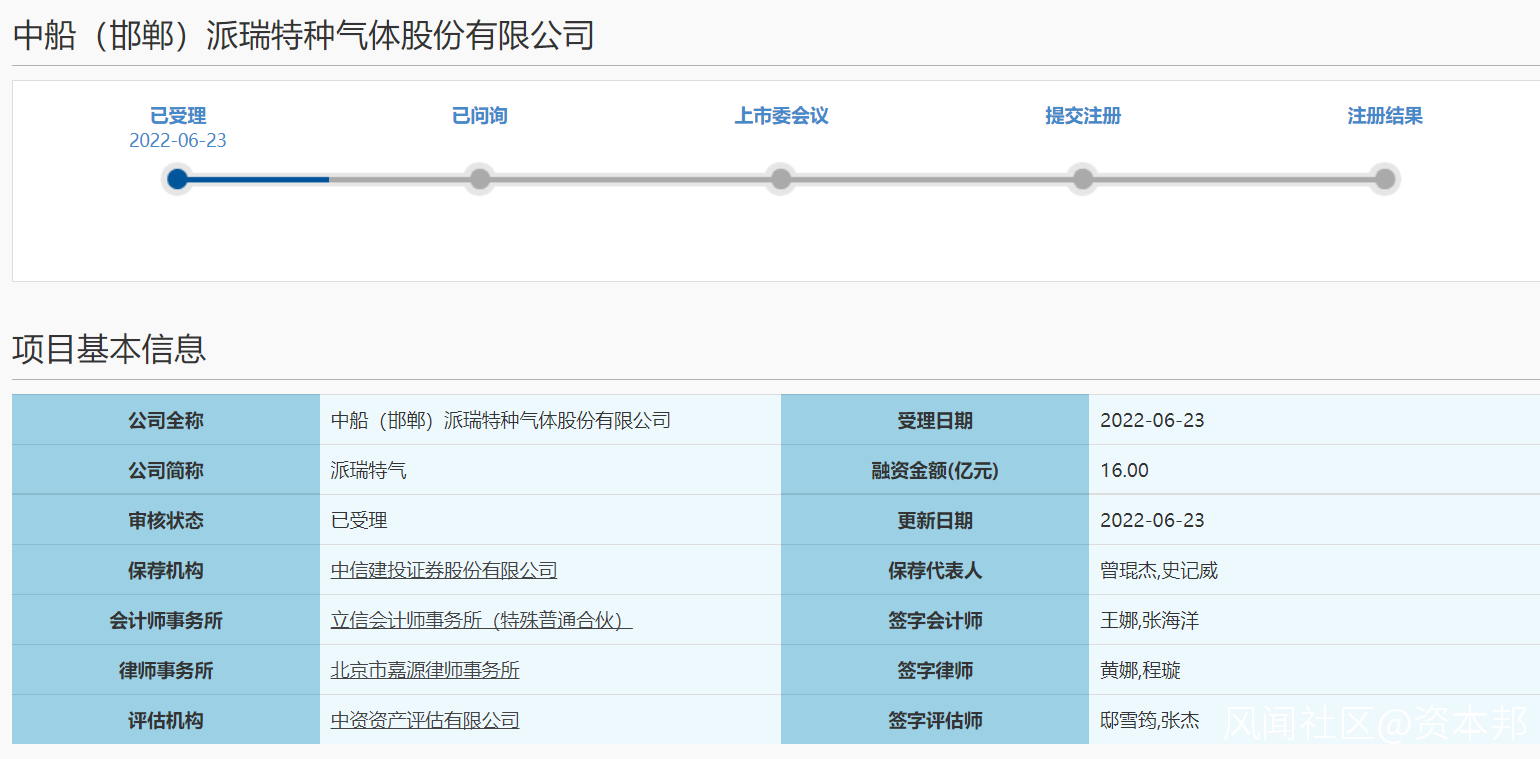Click the 融资金额(亿元) header cell
Viewport: 1540px width, 759px height.
point(935,471)
